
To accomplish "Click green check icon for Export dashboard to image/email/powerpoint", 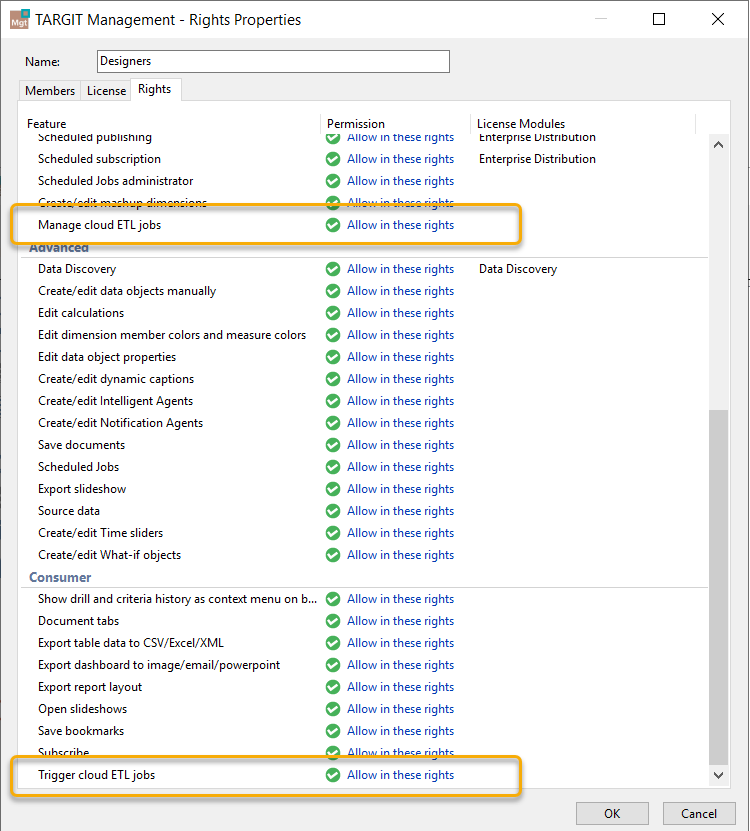I will 333,665.
